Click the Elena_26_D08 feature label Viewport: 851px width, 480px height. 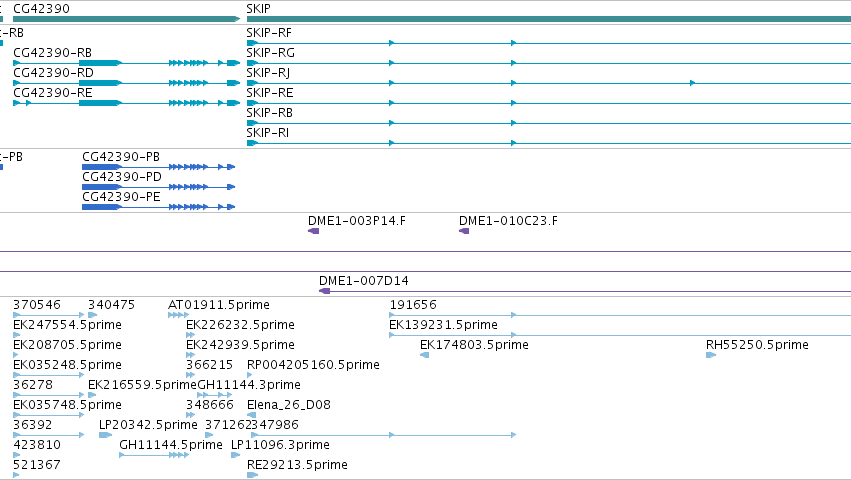point(289,405)
